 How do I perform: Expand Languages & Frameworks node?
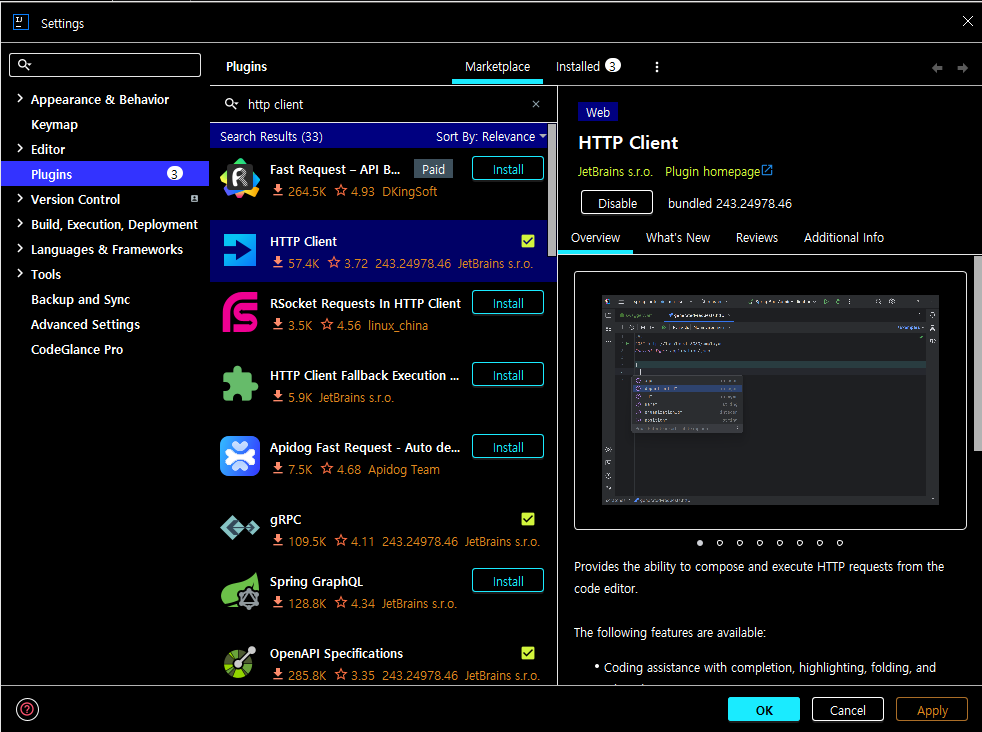19,249
